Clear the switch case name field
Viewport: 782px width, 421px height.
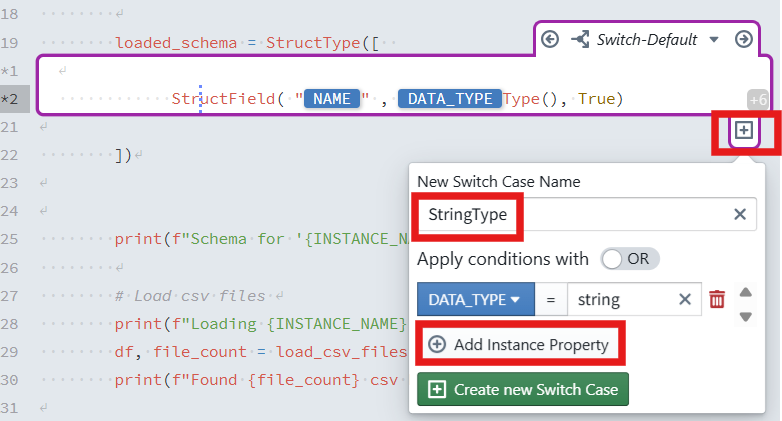click(x=740, y=214)
